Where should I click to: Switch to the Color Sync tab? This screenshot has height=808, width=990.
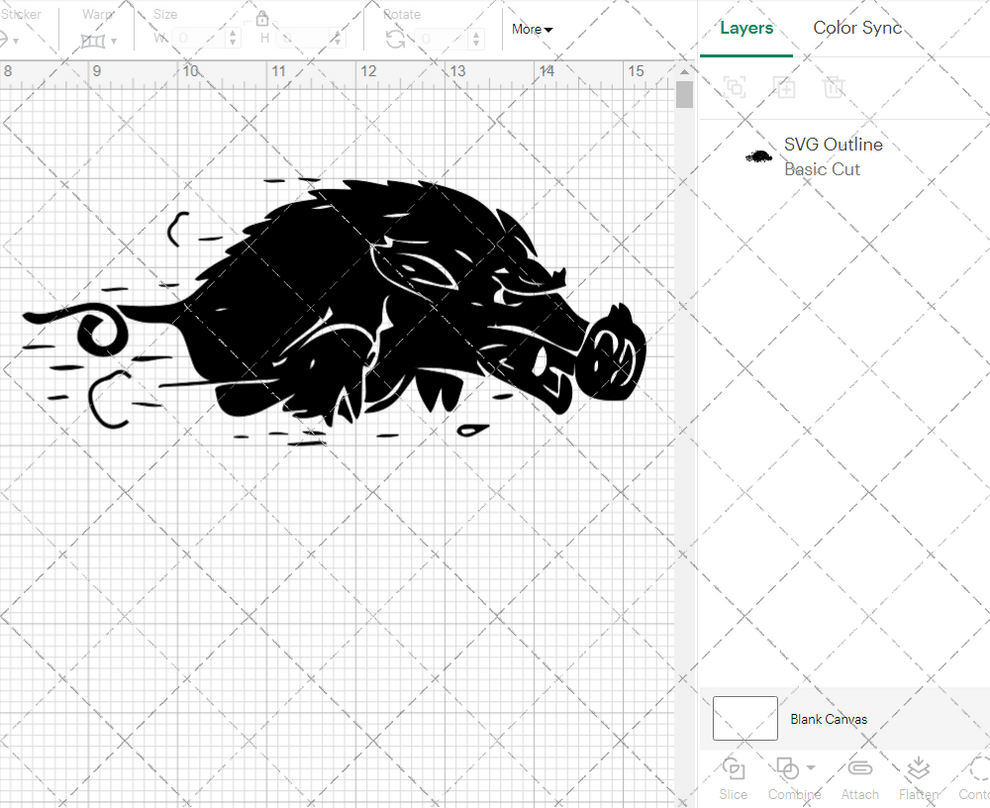tap(857, 28)
